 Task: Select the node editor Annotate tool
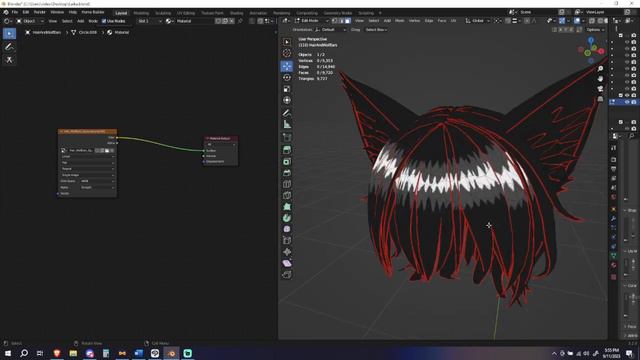point(9,47)
